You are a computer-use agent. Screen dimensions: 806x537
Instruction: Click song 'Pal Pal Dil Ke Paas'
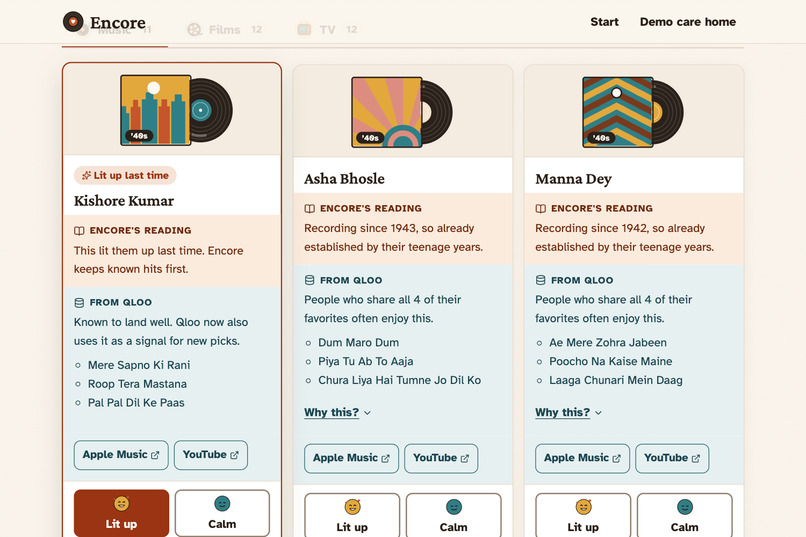click(x=136, y=403)
